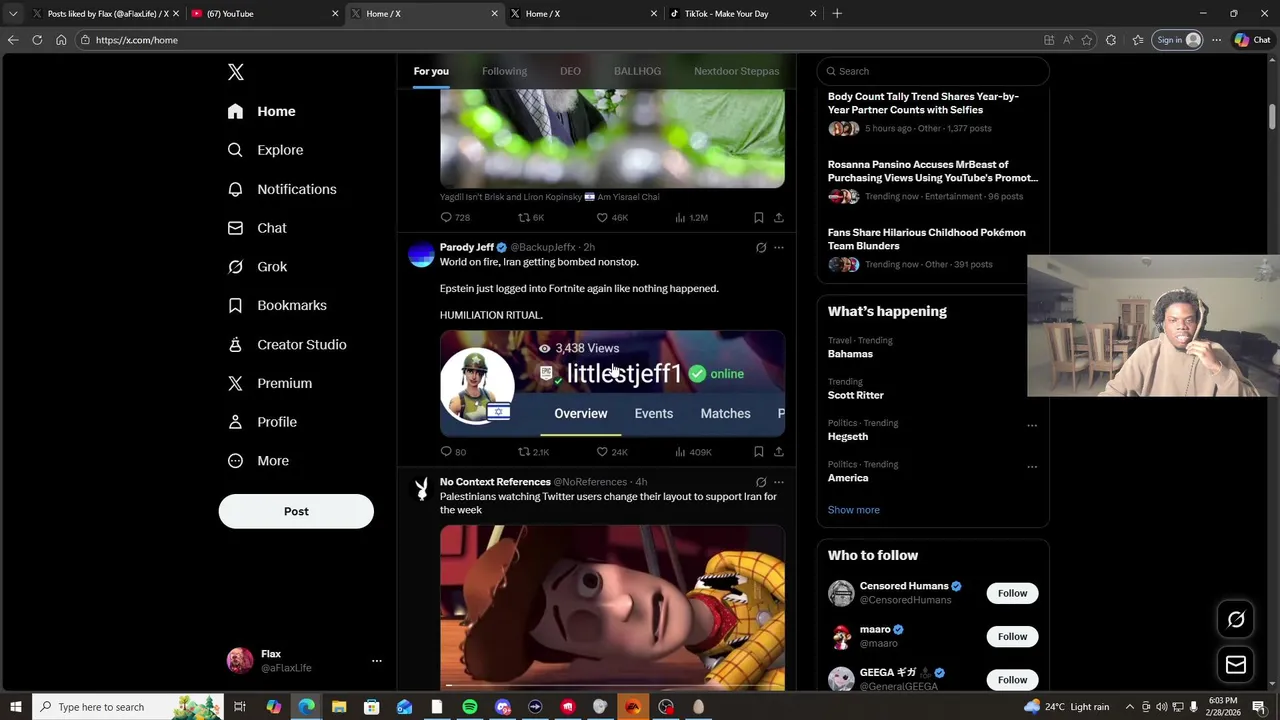Repost the post showing 6K reposts
Image resolution: width=1280 pixels, height=720 pixels.
pos(531,217)
